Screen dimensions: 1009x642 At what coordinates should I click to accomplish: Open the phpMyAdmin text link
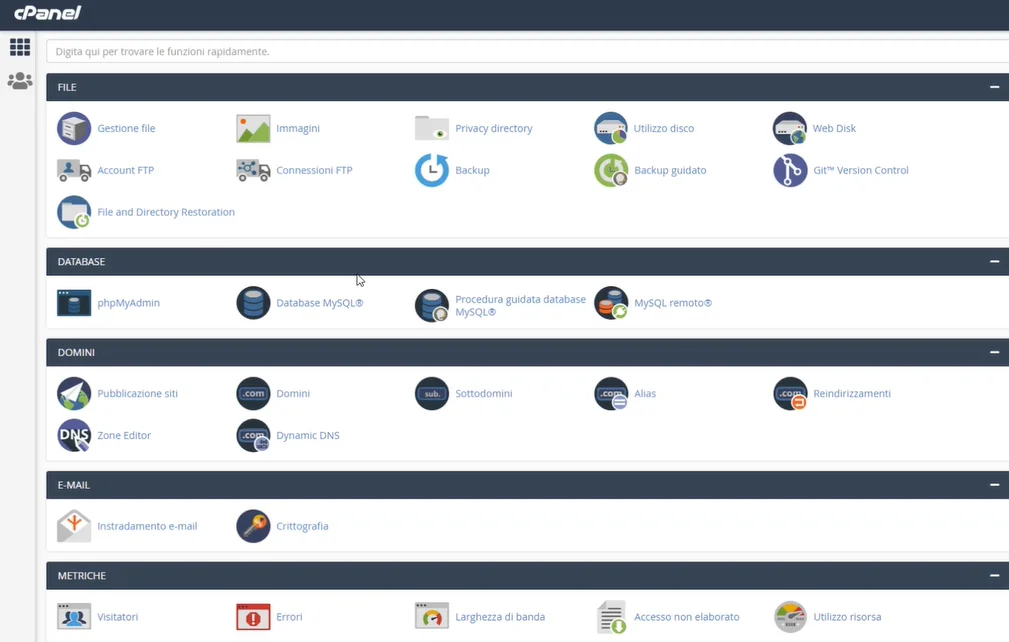pos(128,303)
